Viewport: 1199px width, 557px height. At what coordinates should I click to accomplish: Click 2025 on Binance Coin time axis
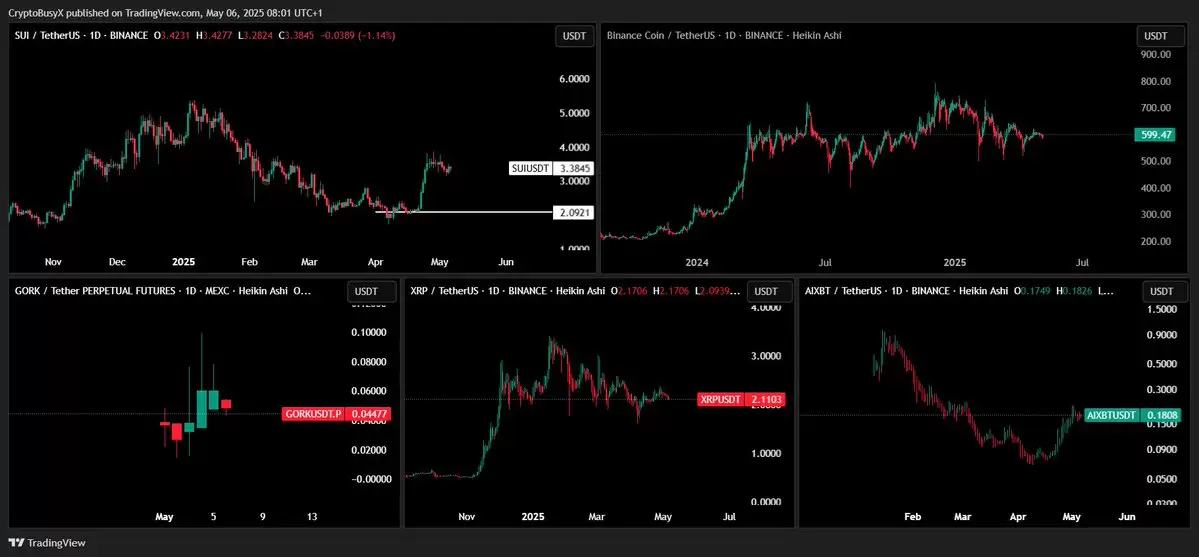pyautogui.click(x=955, y=262)
